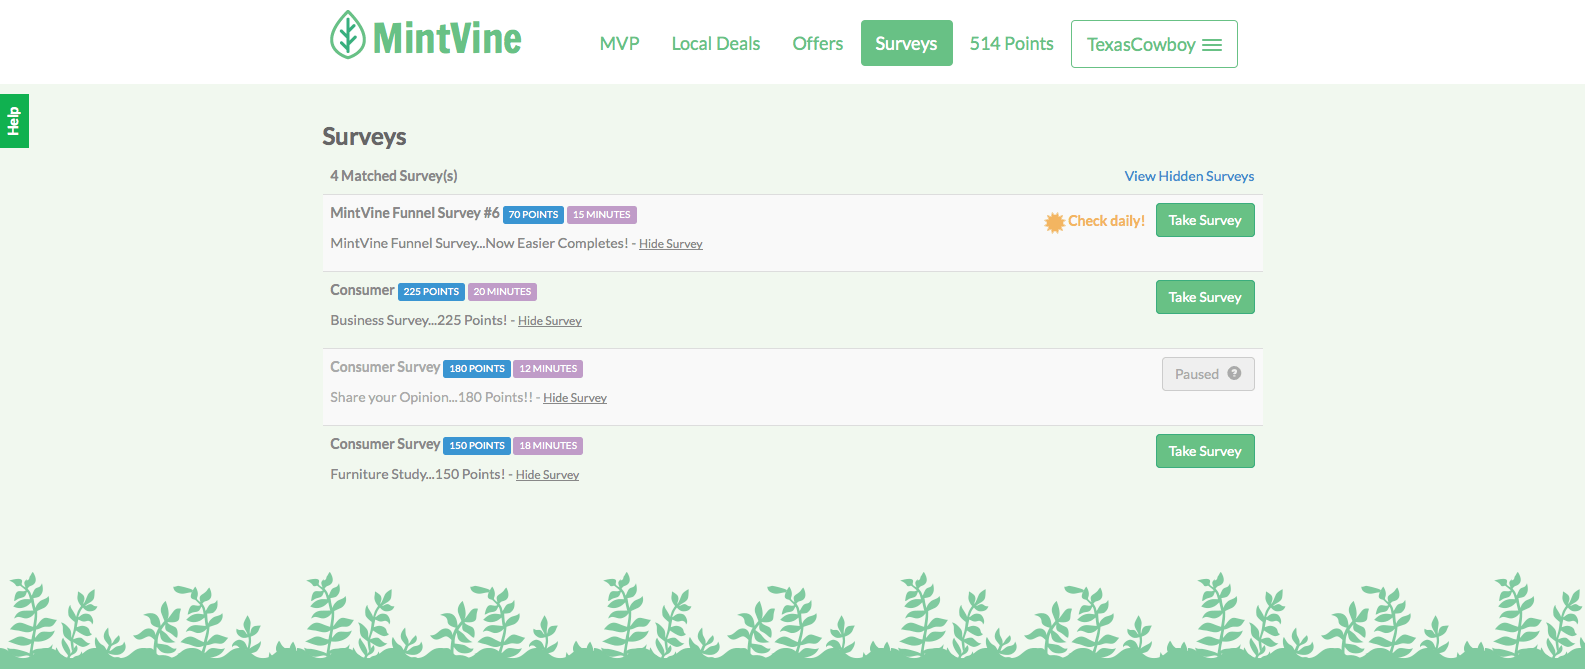
Task: Click the MintVine leaf logo icon
Action: tap(347, 34)
